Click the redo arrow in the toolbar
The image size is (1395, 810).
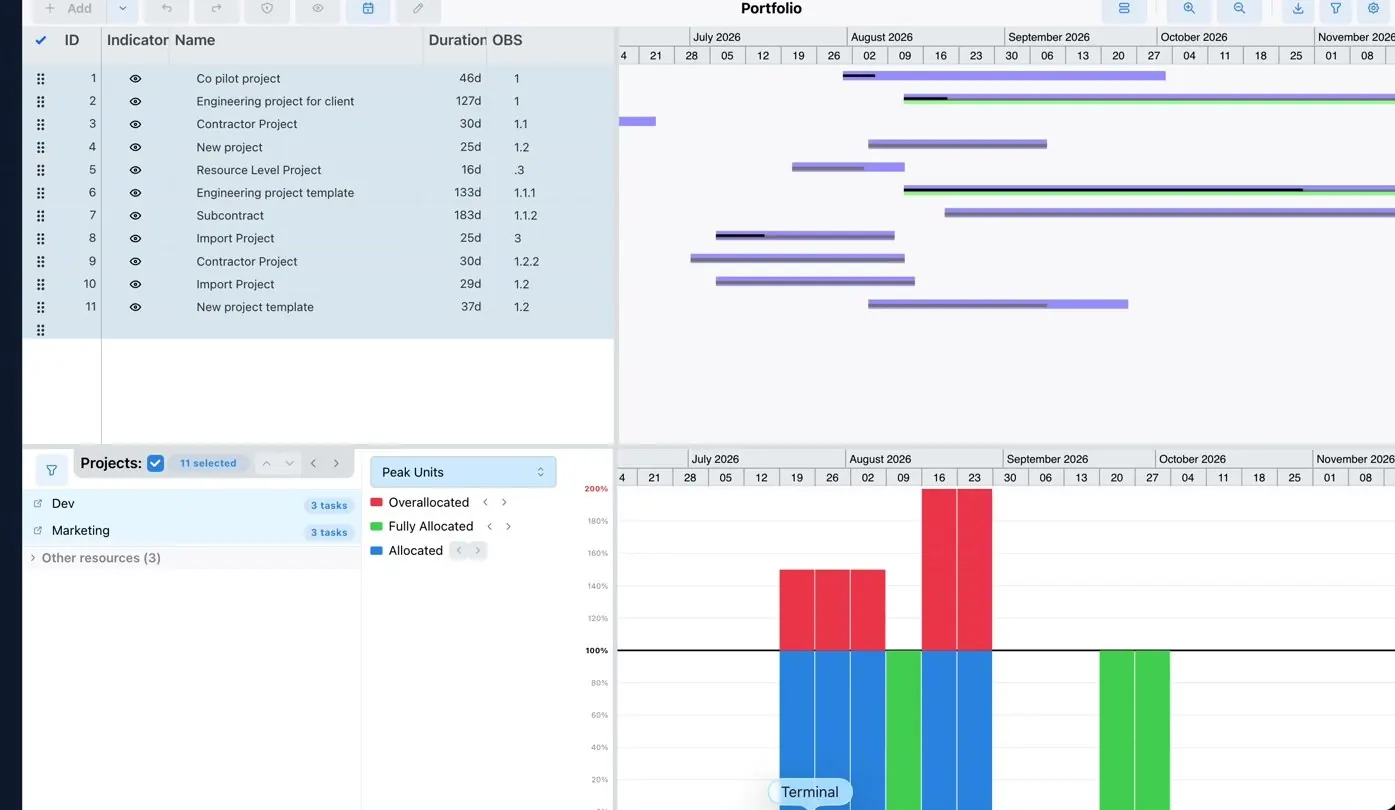217,9
